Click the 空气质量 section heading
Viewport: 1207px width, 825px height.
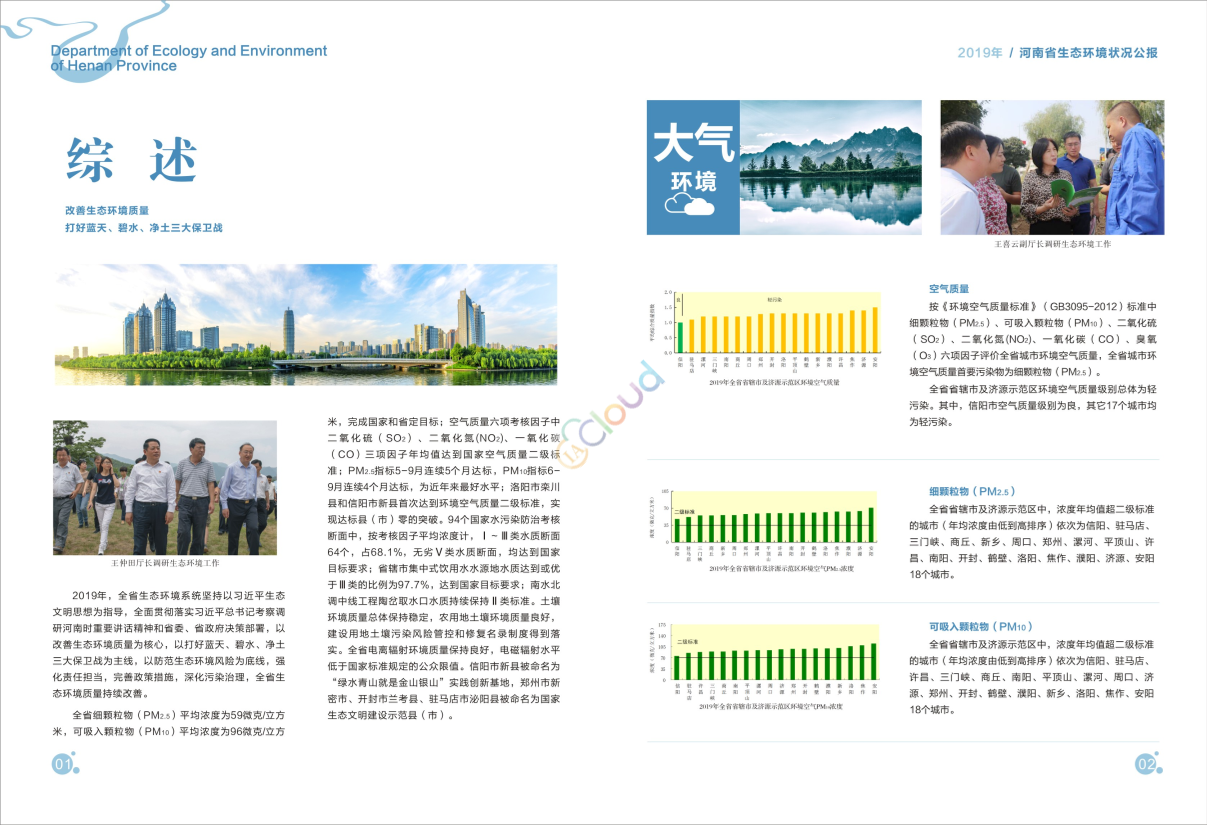949,289
